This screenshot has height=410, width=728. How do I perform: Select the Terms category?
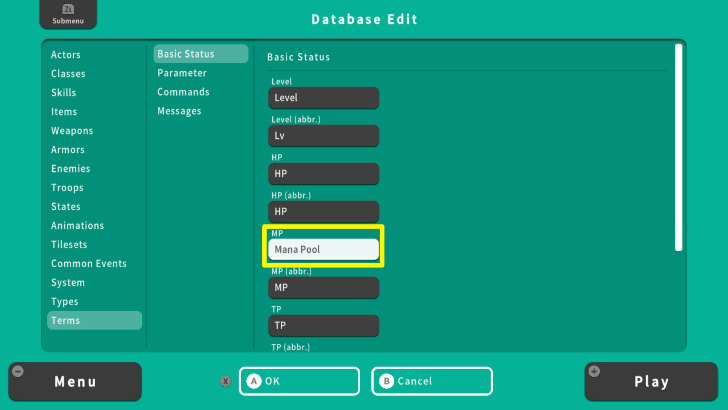(94, 320)
